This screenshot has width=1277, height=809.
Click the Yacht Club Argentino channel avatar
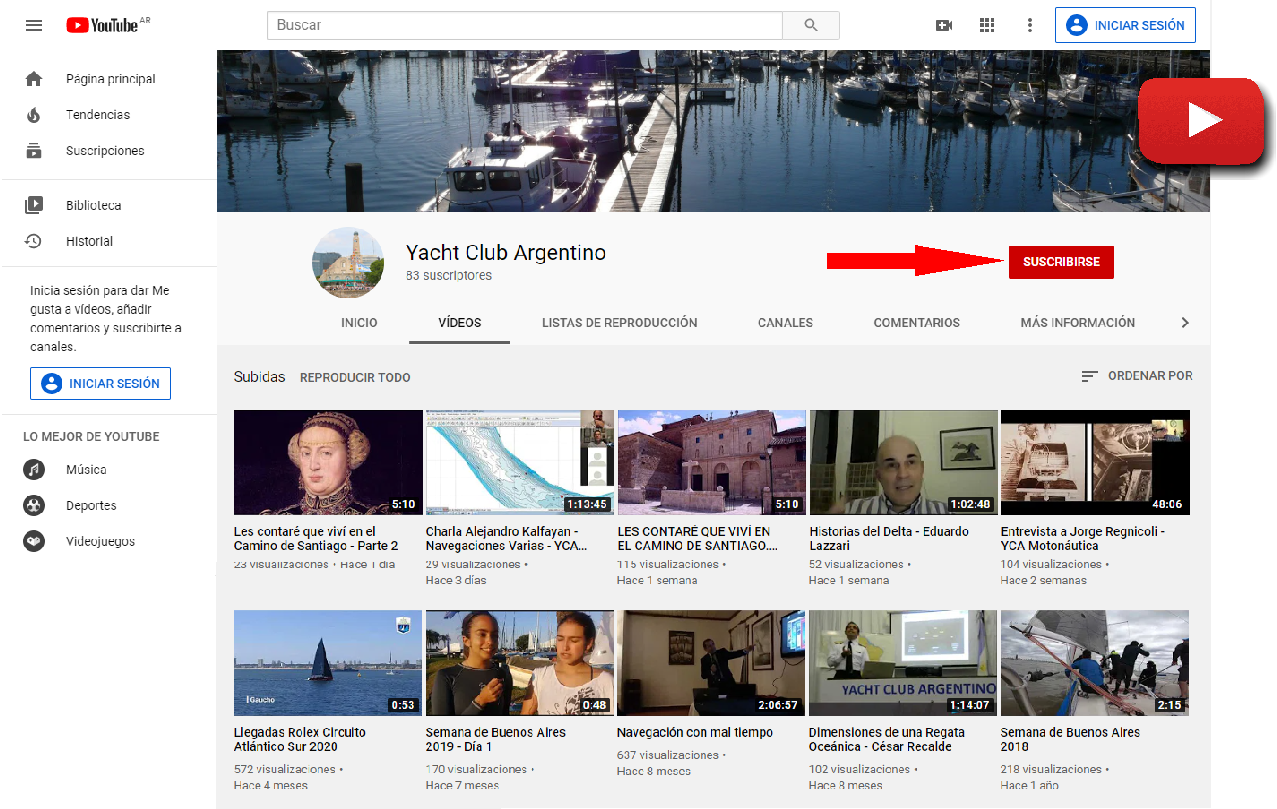pos(348,262)
